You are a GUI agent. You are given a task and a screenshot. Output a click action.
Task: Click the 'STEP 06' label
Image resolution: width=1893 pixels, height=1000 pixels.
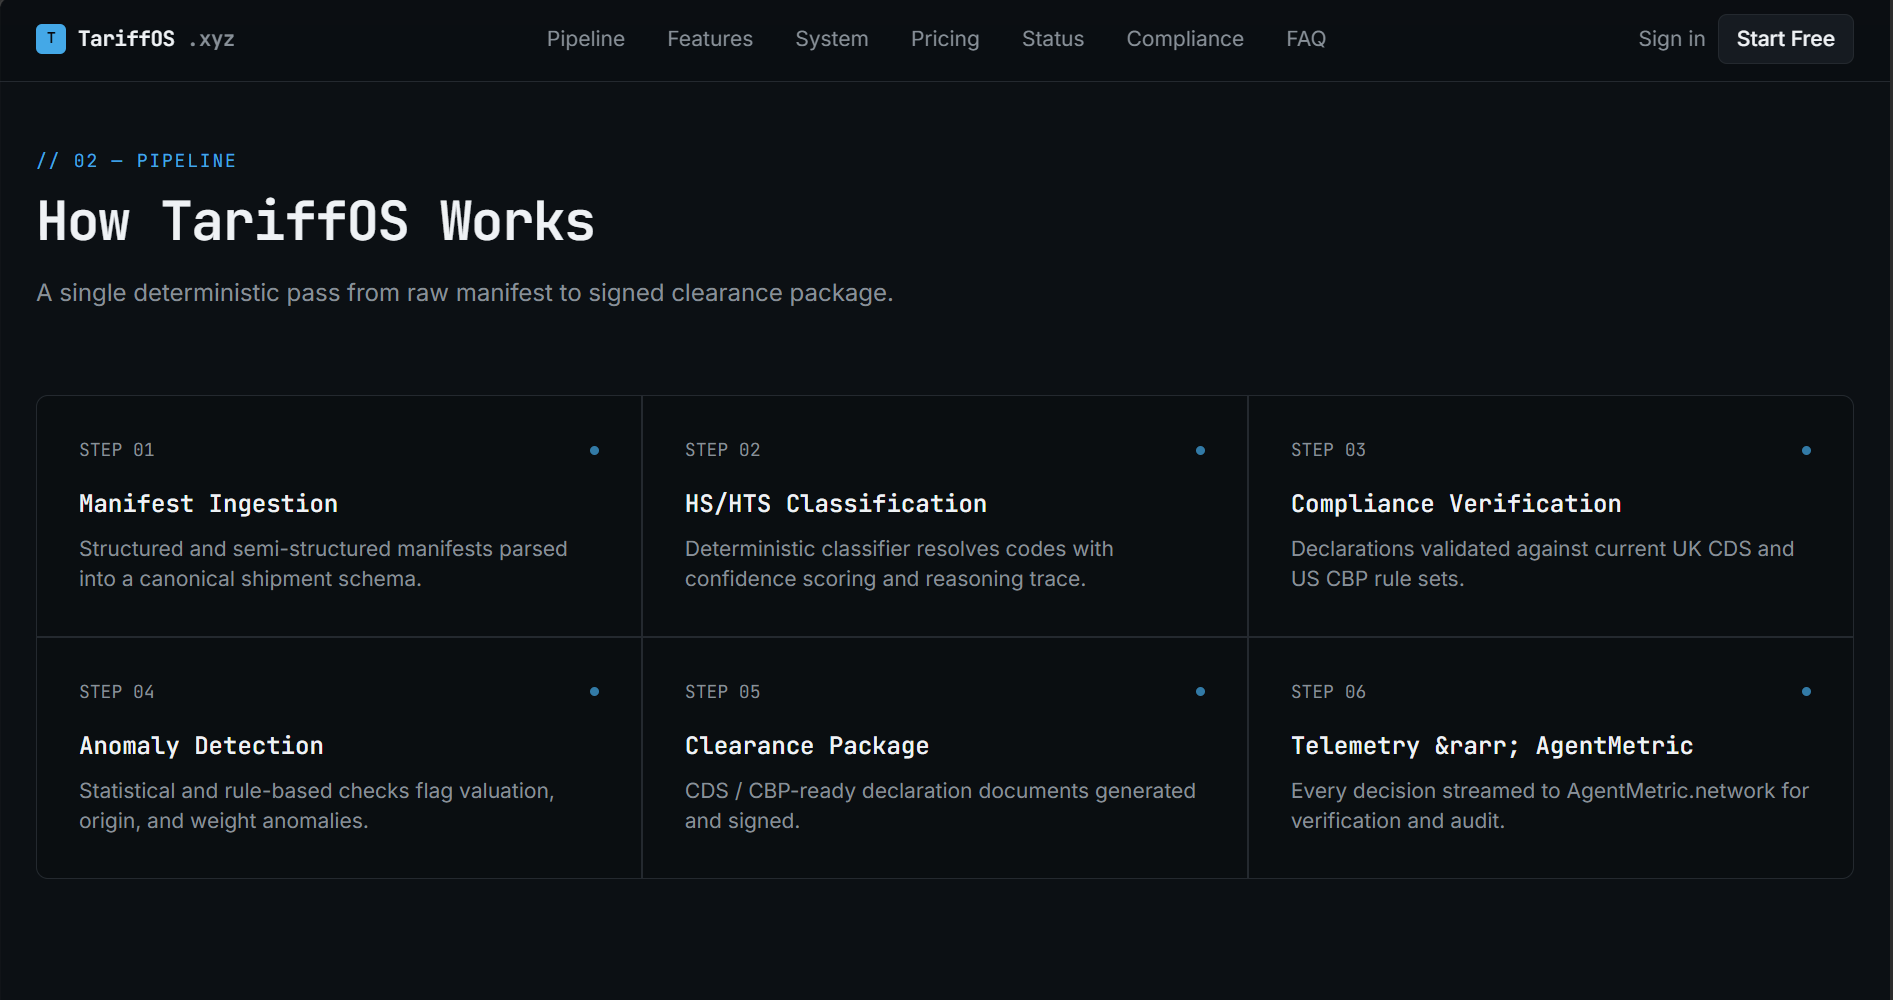[1328, 692]
